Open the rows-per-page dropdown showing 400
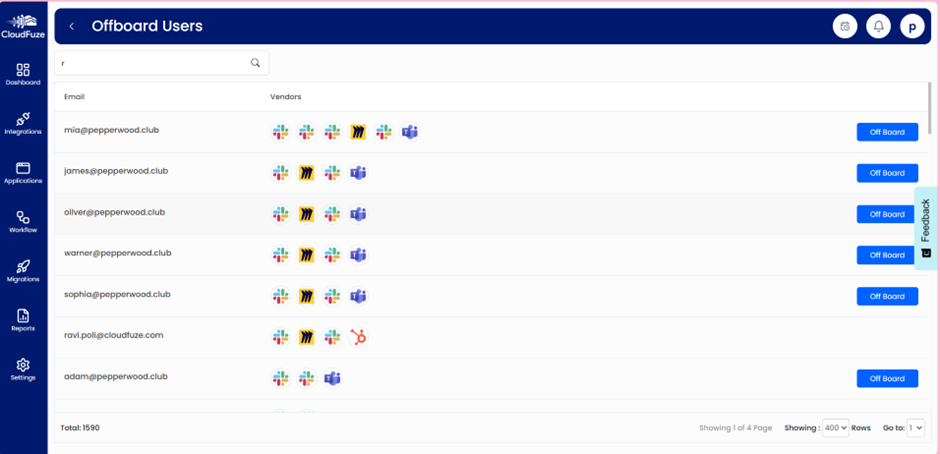This screenshot has width=940, height=454. pyautogui.click(x=835, y=428)
